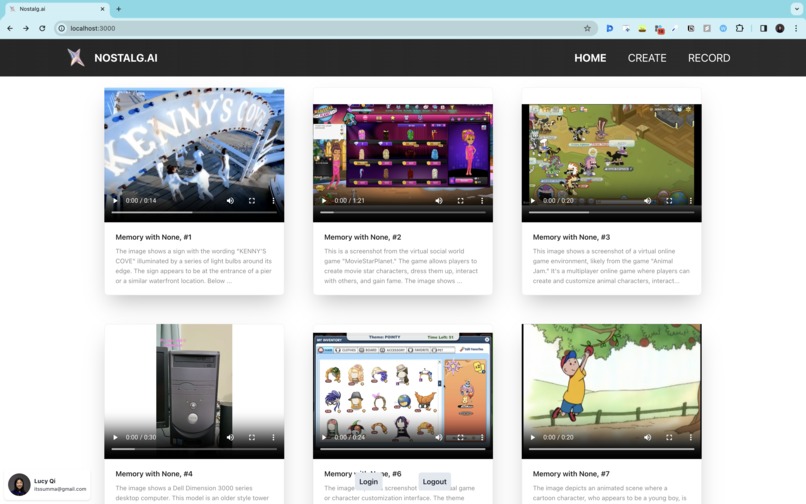Open more options on Memory #4 video
This screenshot has width=806, height=504.
[x=273, y=437]
